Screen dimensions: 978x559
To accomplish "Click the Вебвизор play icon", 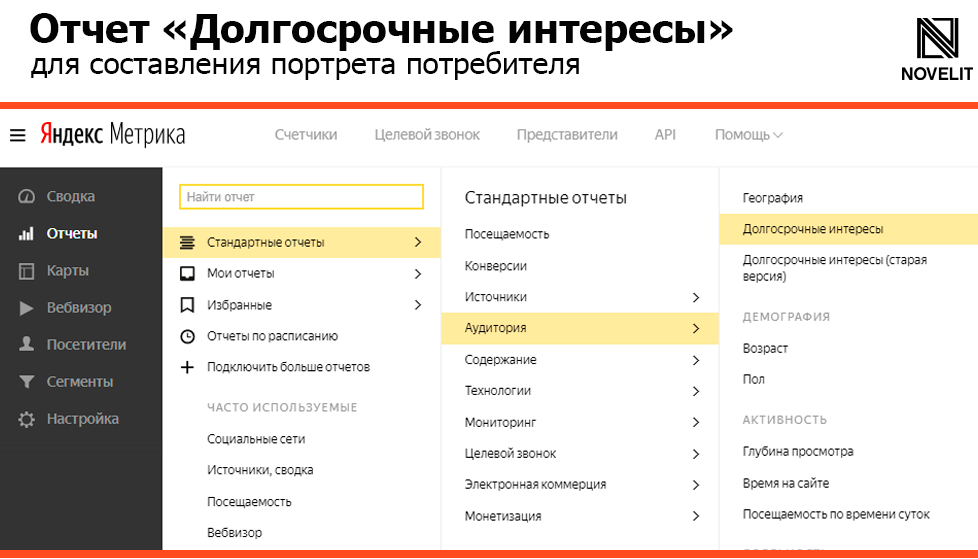I will (26, 308).
